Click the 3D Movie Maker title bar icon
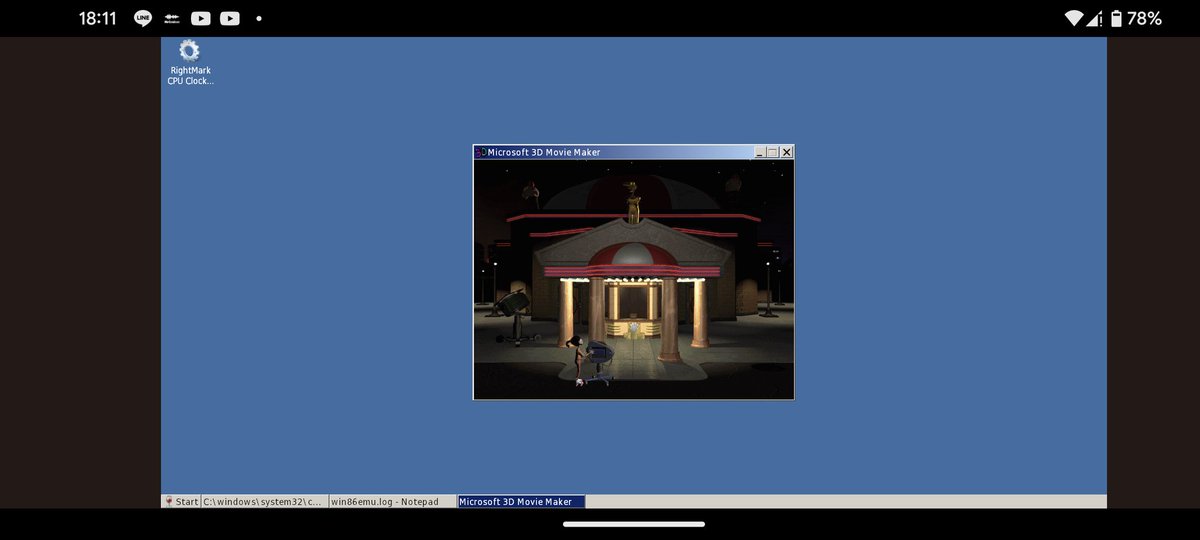 481,152
